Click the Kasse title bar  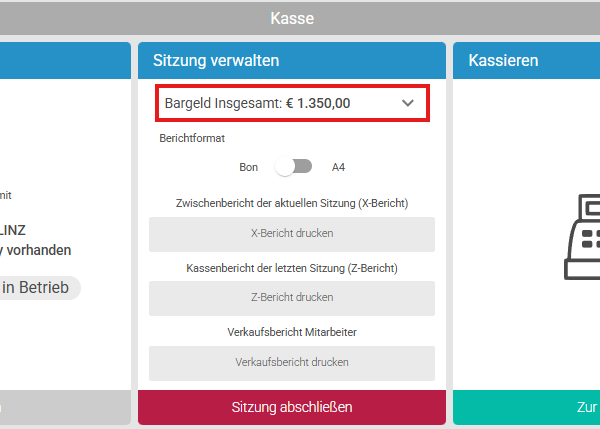292,18
